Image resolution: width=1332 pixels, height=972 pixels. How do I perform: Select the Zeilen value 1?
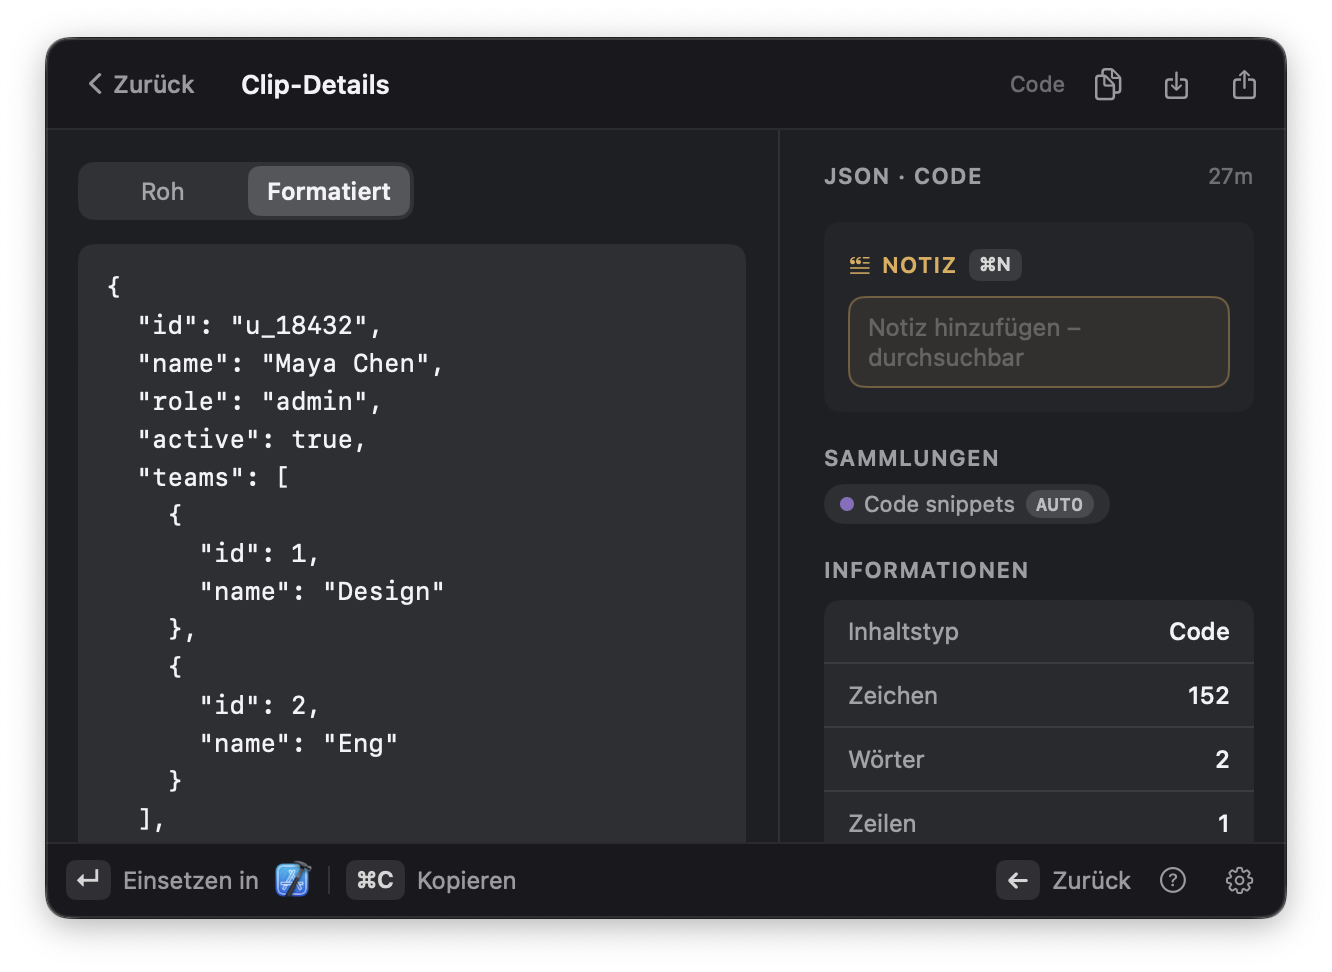pyautogui.click(x=1223, y=823)
